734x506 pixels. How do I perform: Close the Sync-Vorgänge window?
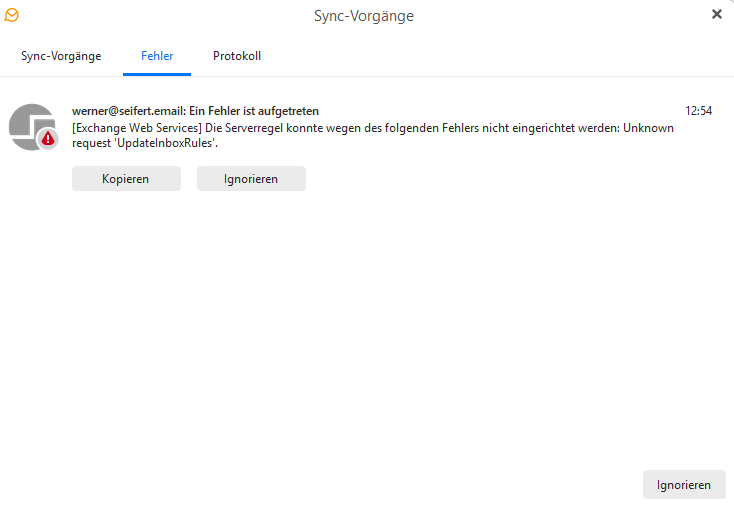point(716,14)
